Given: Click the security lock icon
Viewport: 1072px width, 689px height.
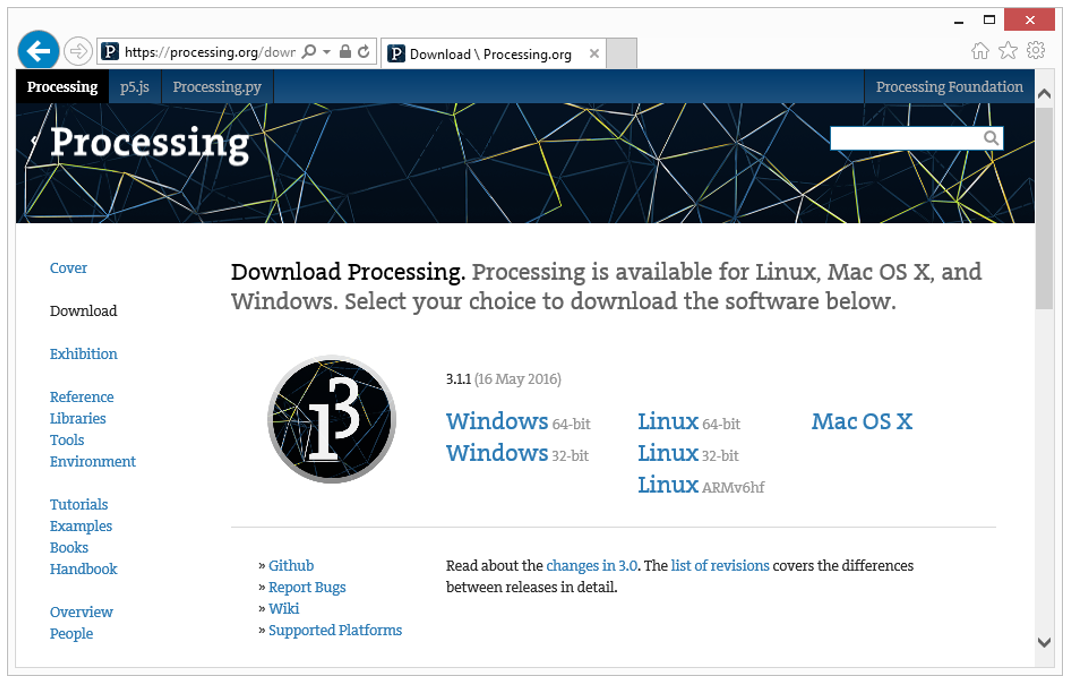Looking at the screenshot, I should pos(345,51).
